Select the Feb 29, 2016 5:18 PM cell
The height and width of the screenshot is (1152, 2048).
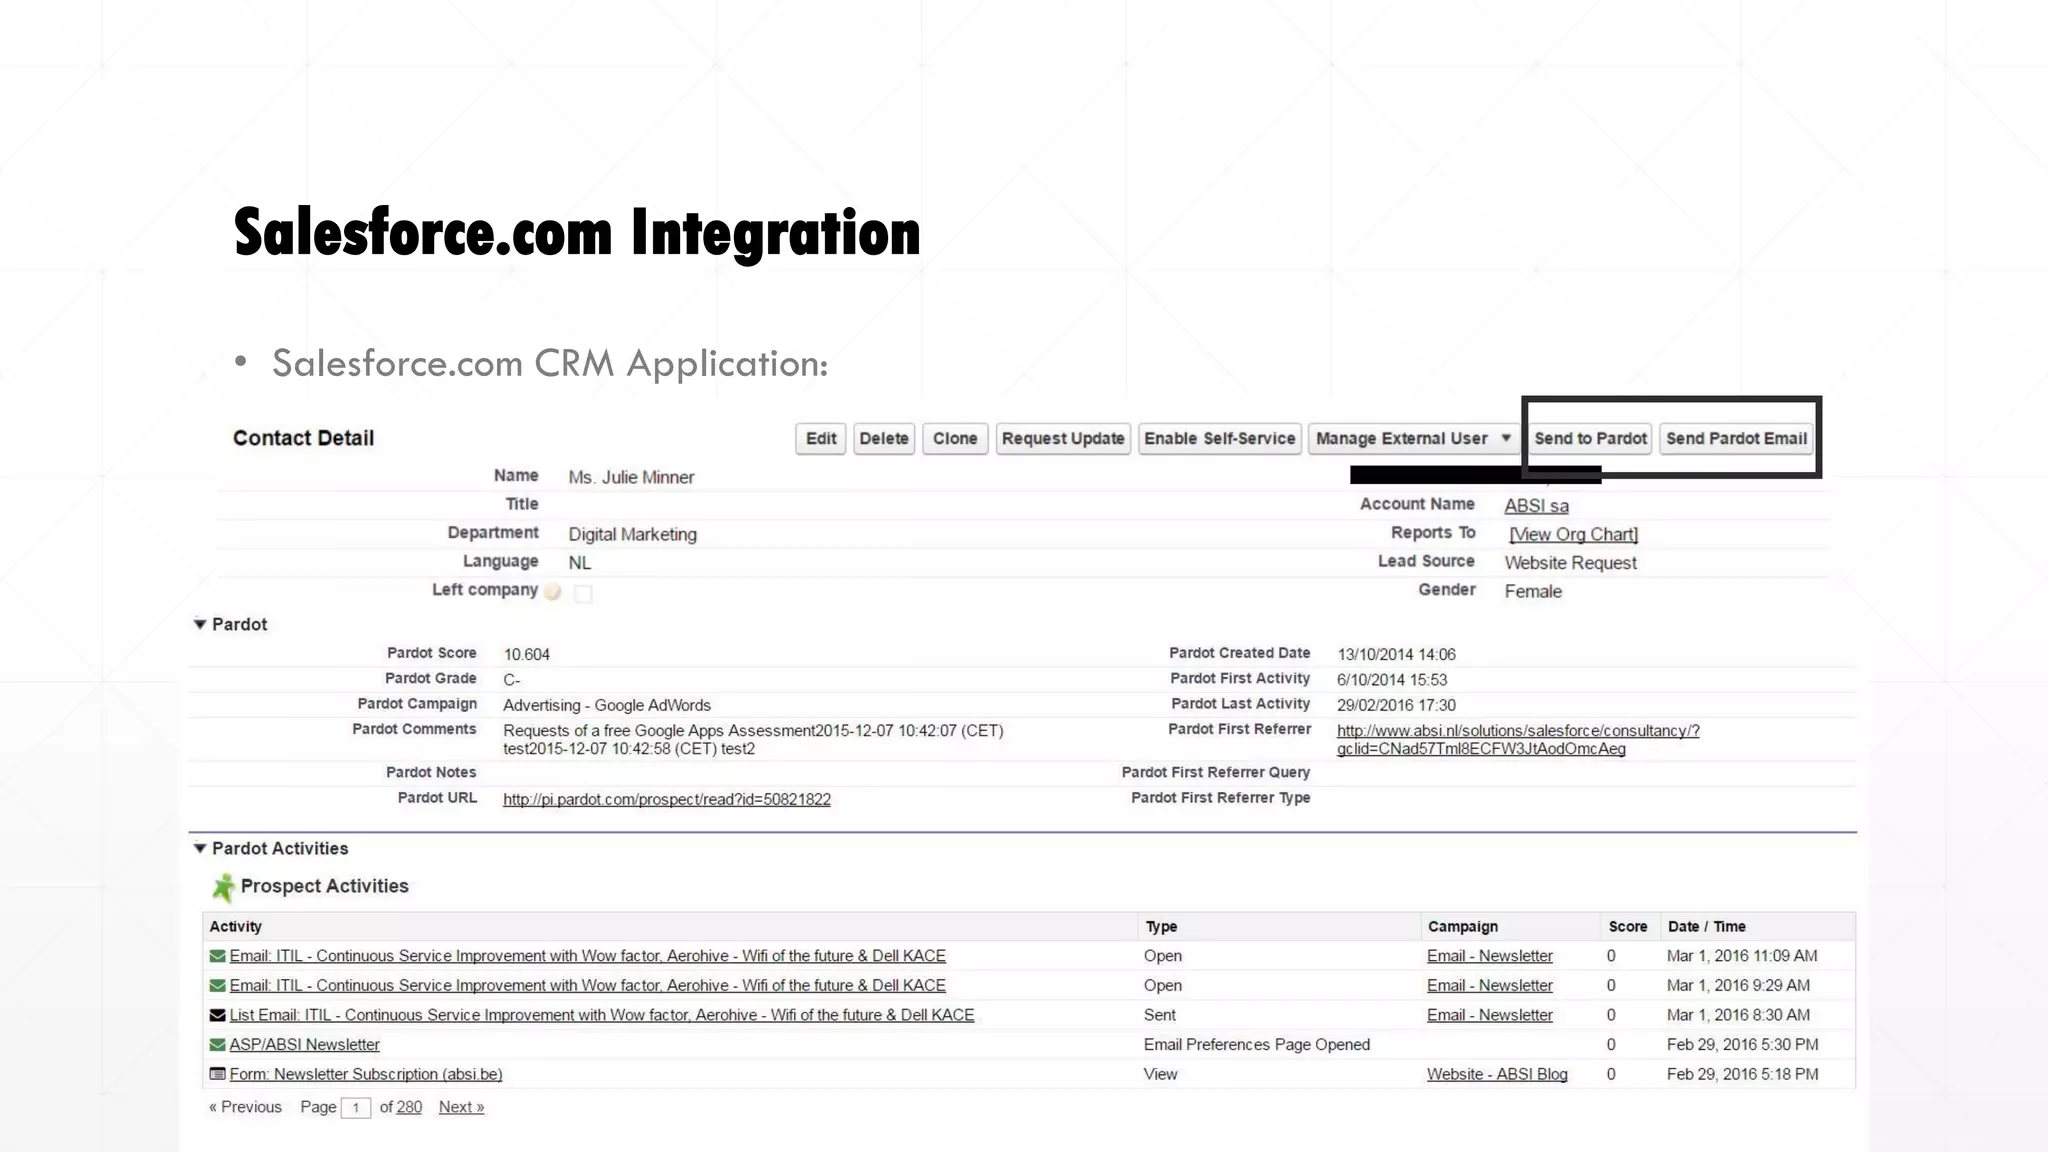pyautogui.click(x=1742, y=1074)
